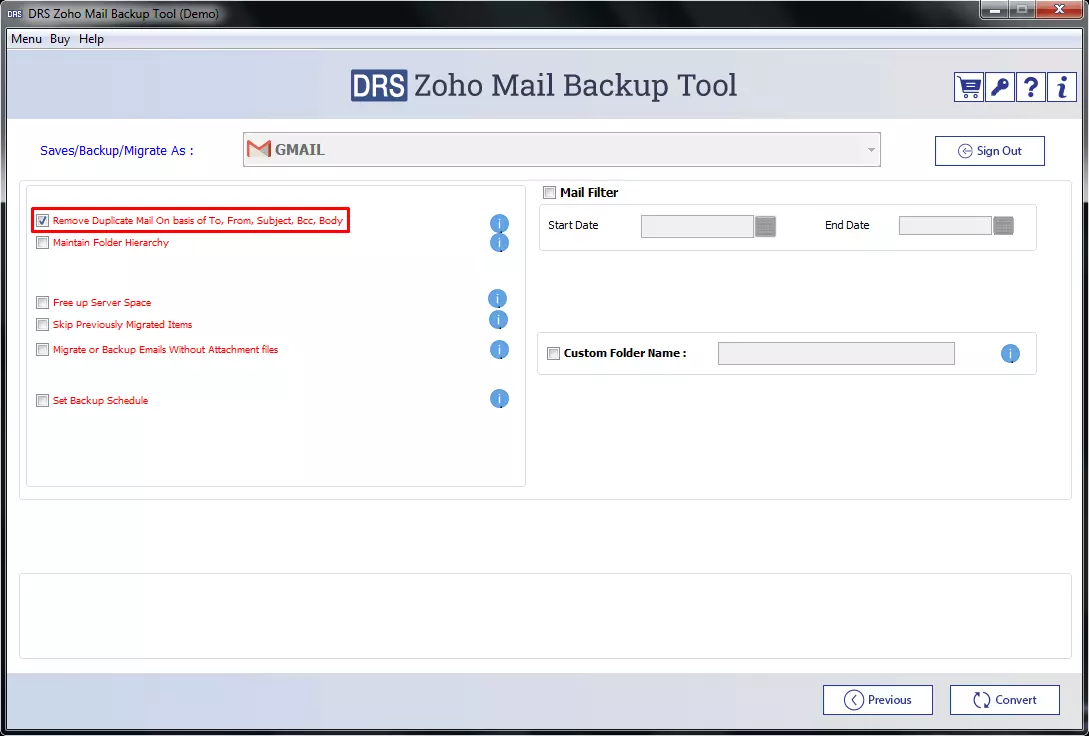Click the Sign Out button

click(990, 151)
